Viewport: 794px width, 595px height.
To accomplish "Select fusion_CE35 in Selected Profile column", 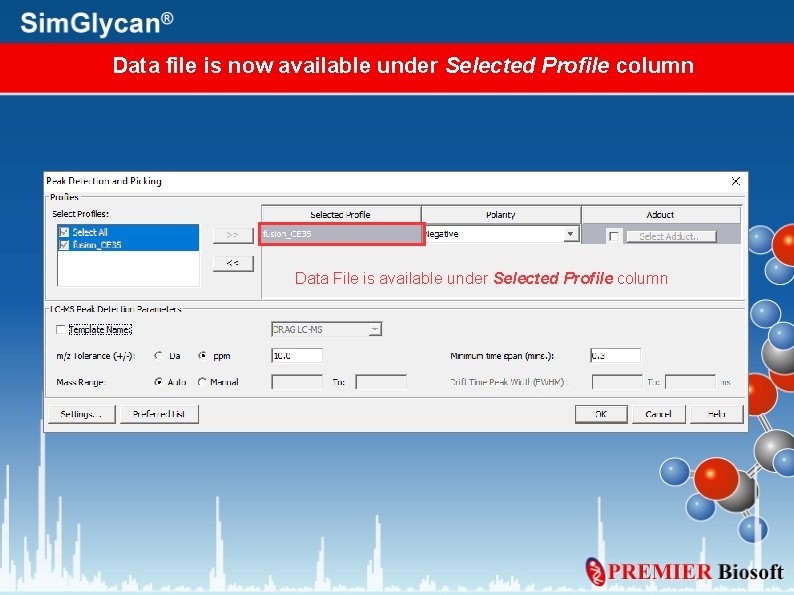I will [341, 234].
